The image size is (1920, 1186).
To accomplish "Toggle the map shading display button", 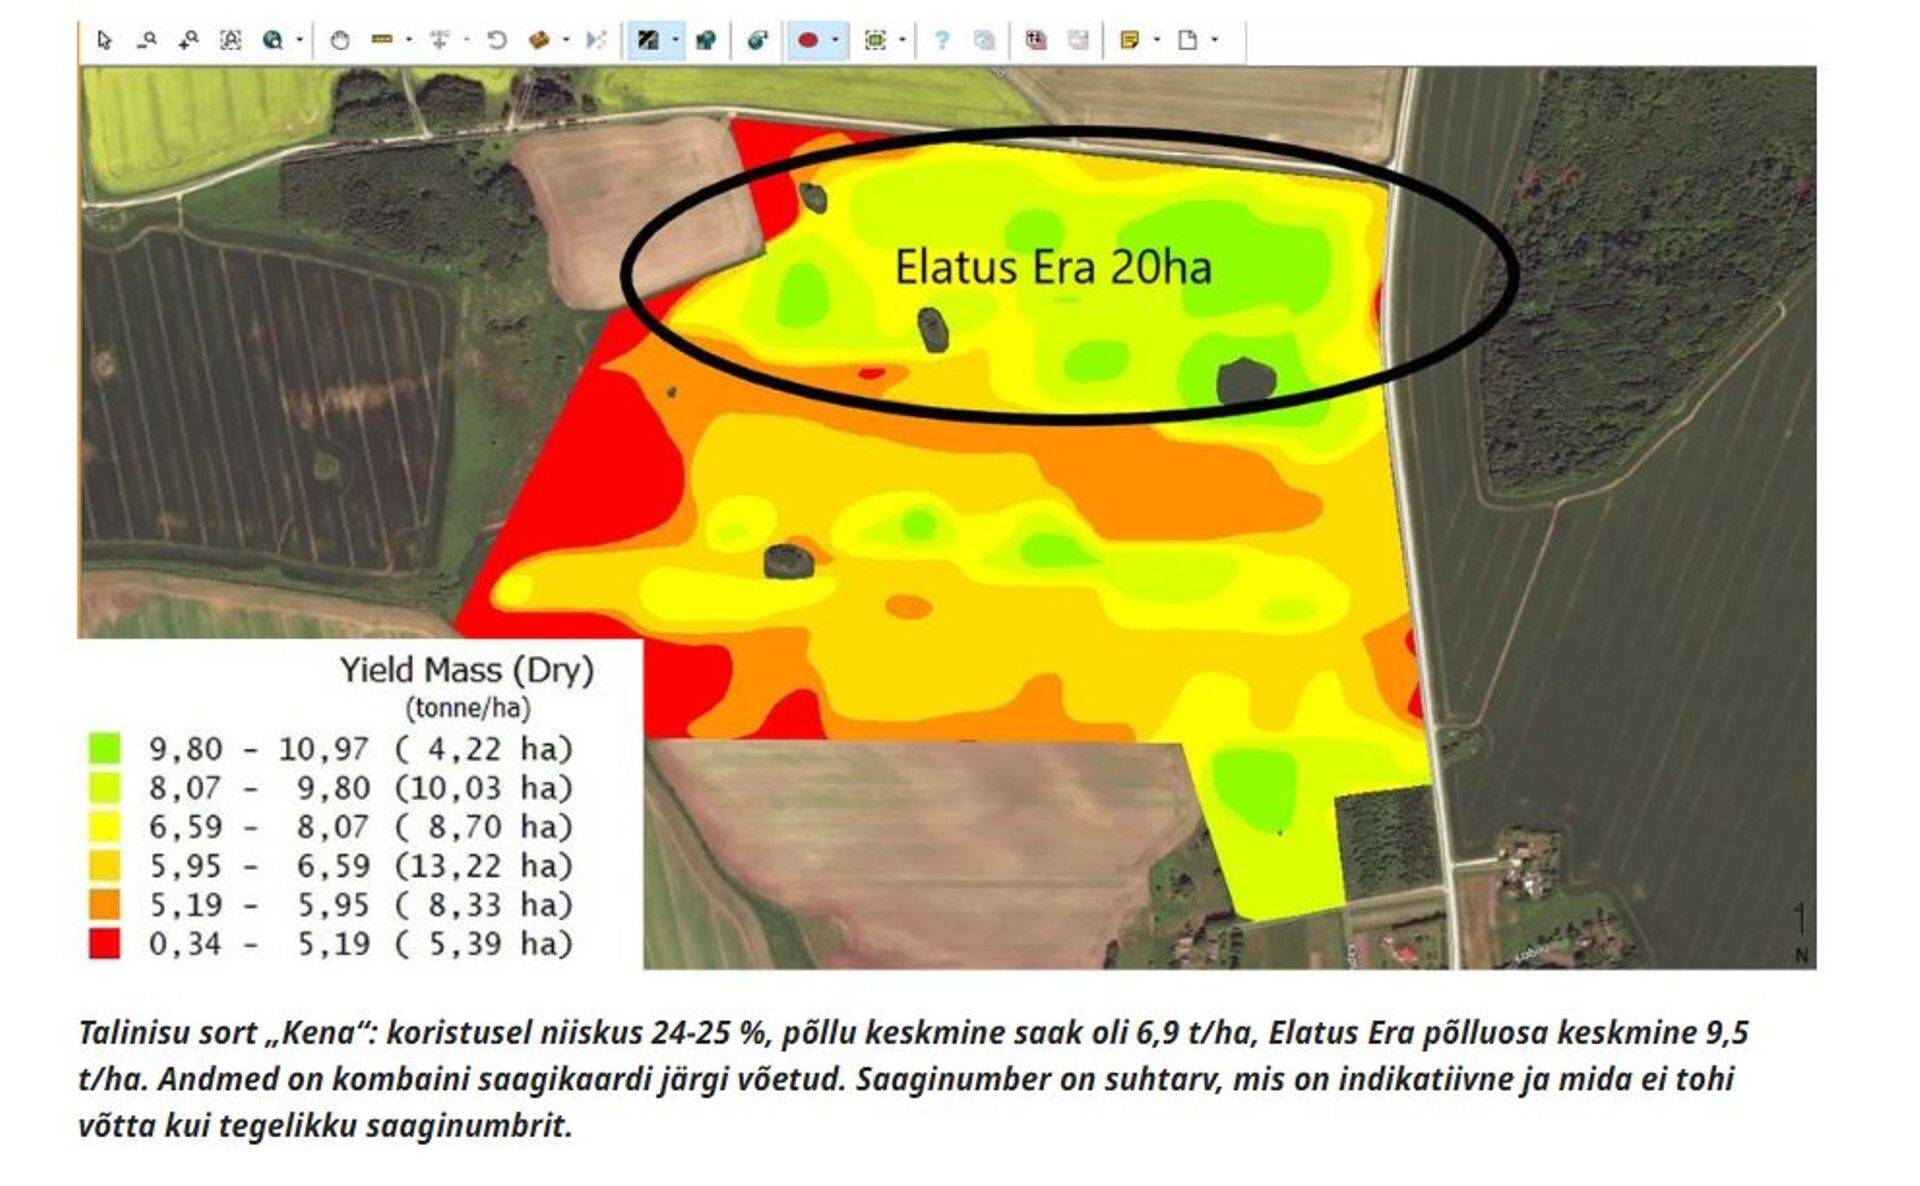I will pos(648,41).
